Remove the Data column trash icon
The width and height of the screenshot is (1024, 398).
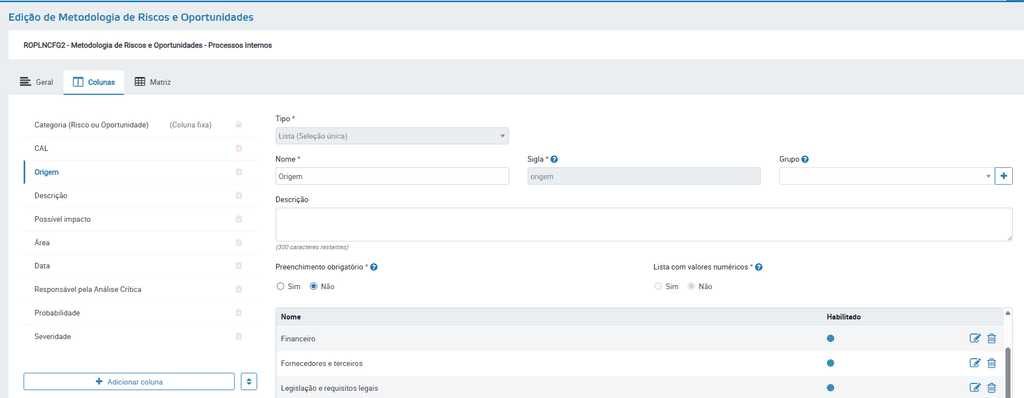tap(238, 266)
